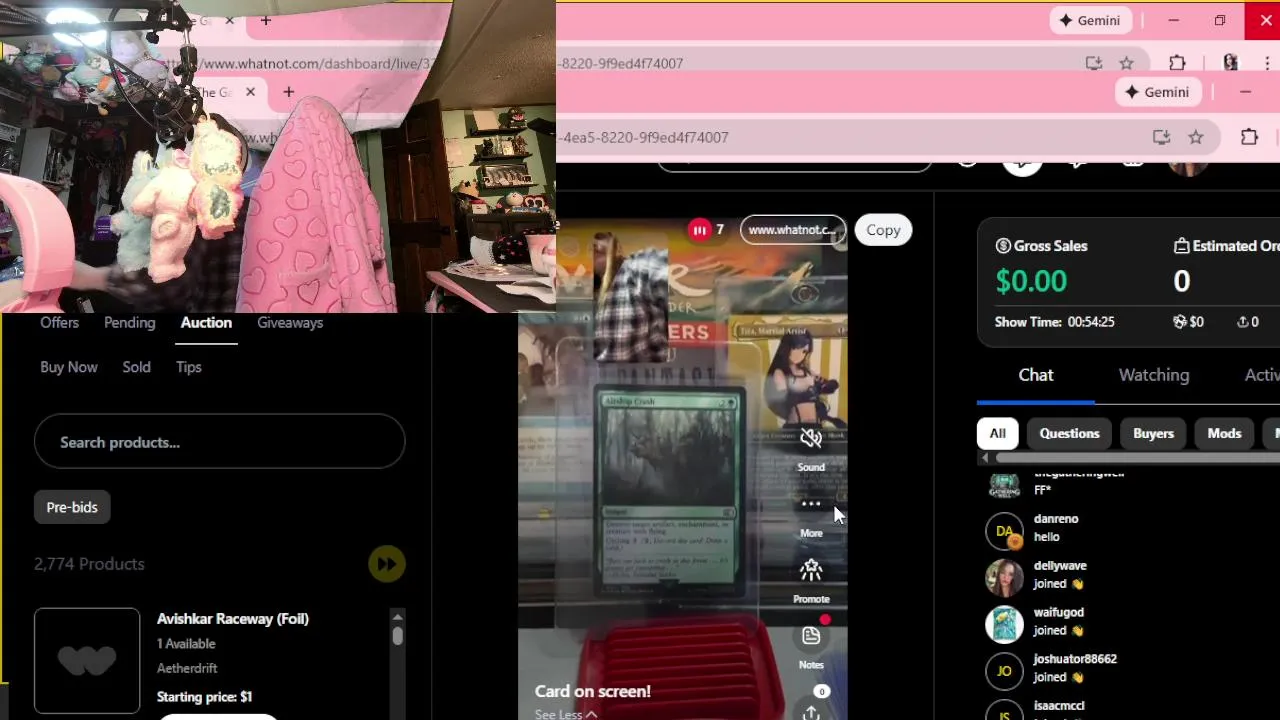Open Avishkar Raceway (Foil) product thumbnail
The image size is (1280, 720).
[x=87, y=661]
